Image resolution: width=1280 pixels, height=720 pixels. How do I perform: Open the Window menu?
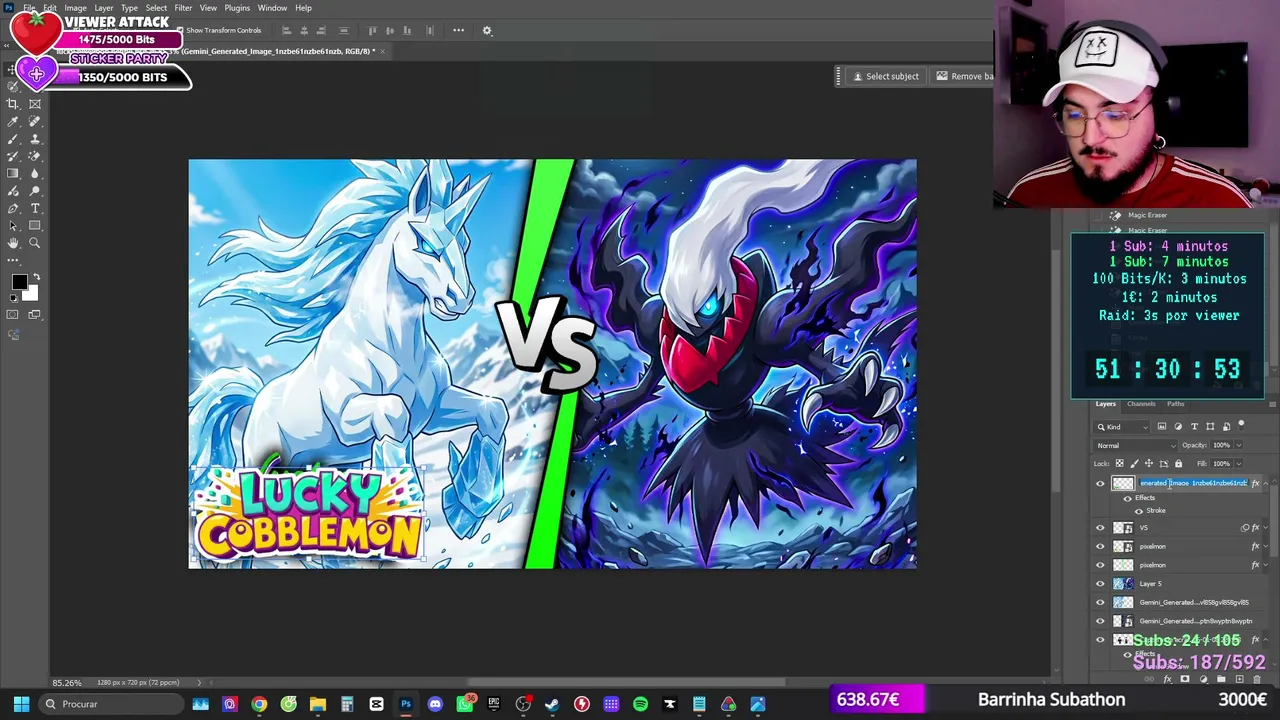(x=272, y=8)
